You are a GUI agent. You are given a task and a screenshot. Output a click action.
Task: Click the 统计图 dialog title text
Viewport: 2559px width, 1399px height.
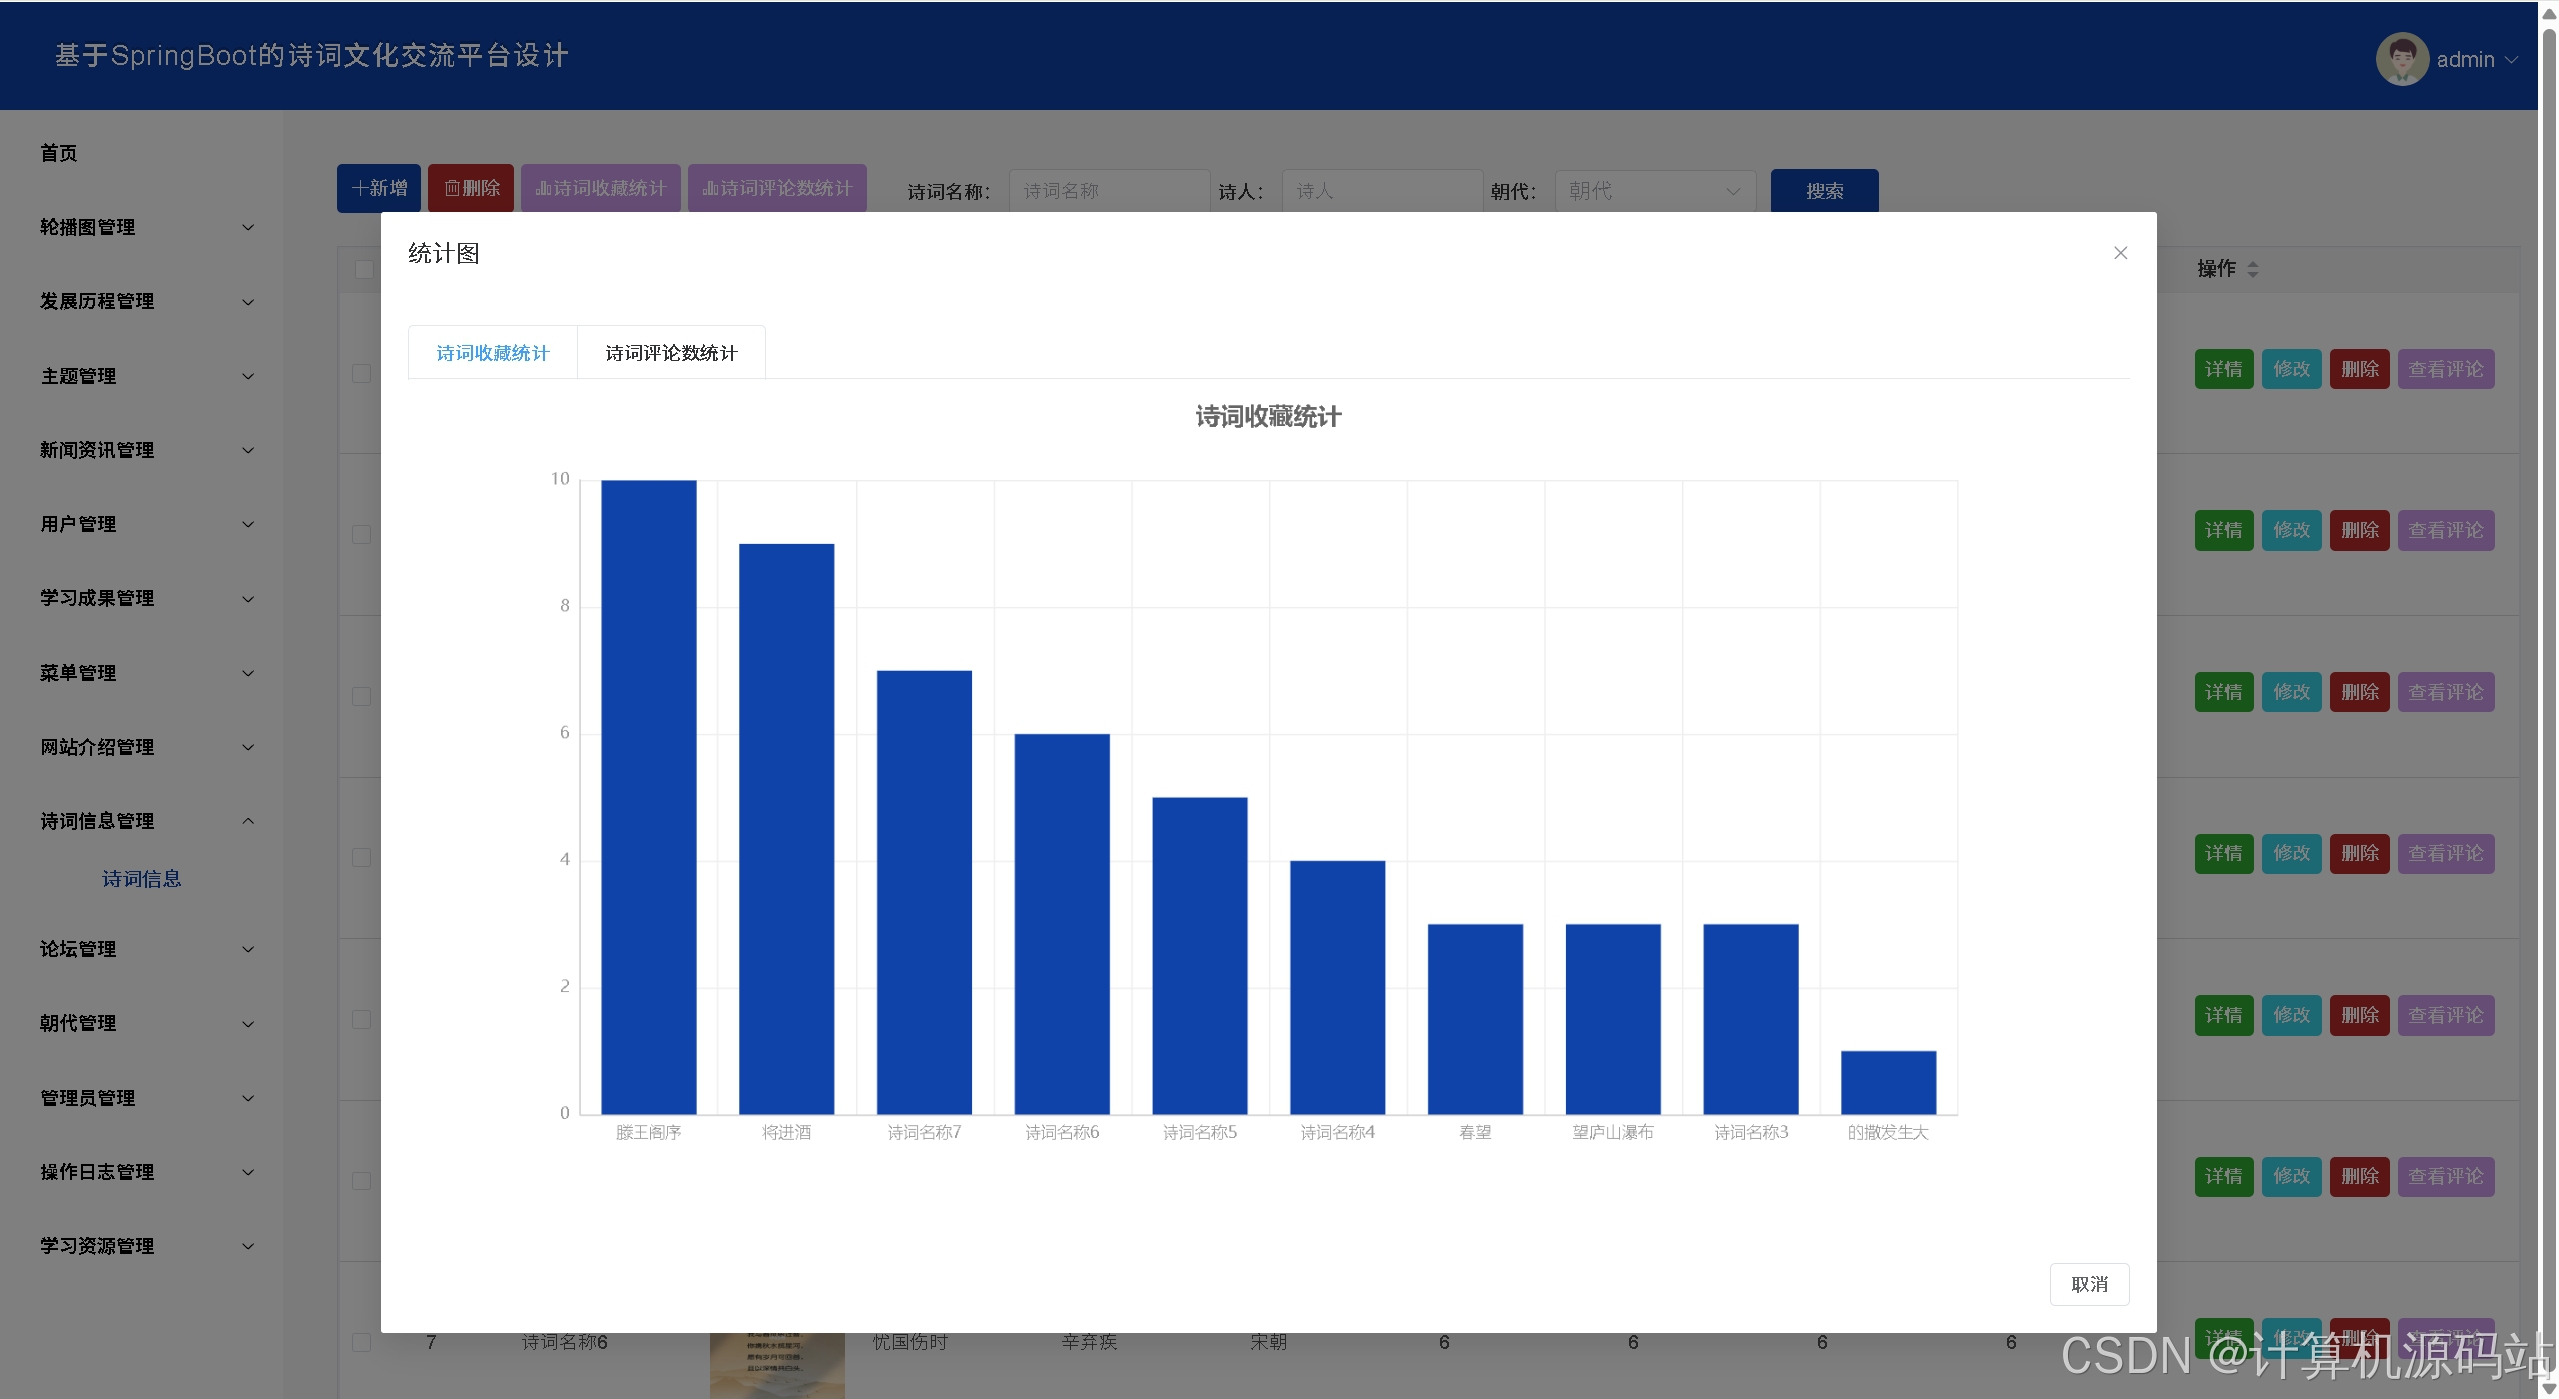coord(444,253)
